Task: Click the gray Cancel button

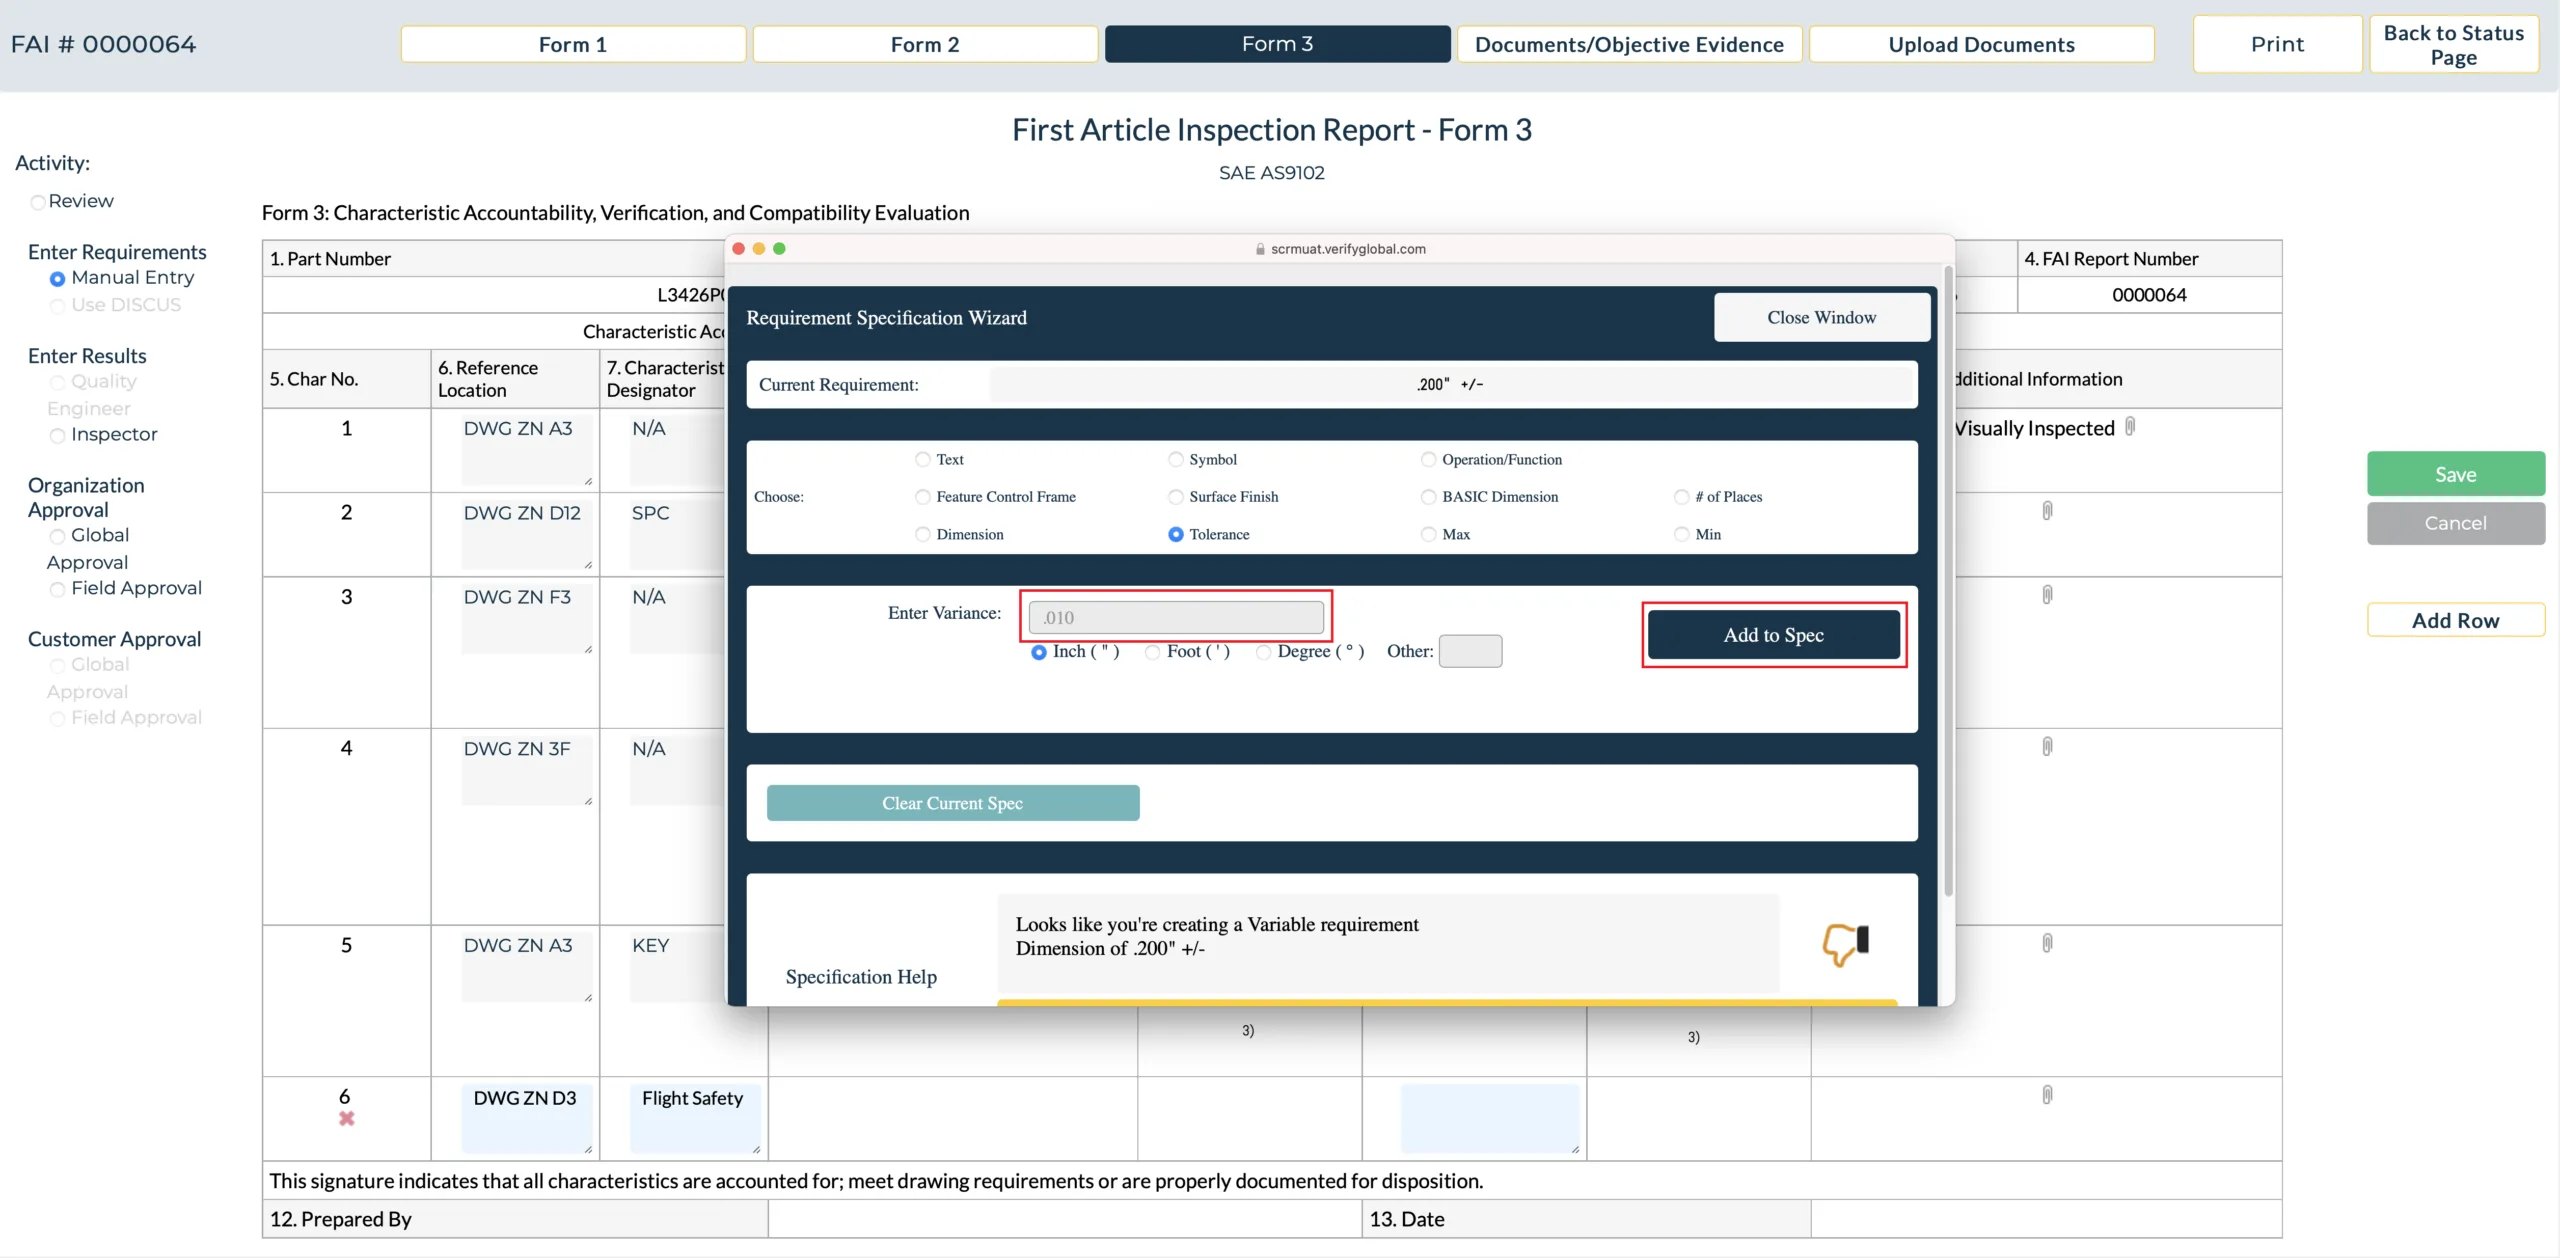Action: pos(2455,523)
